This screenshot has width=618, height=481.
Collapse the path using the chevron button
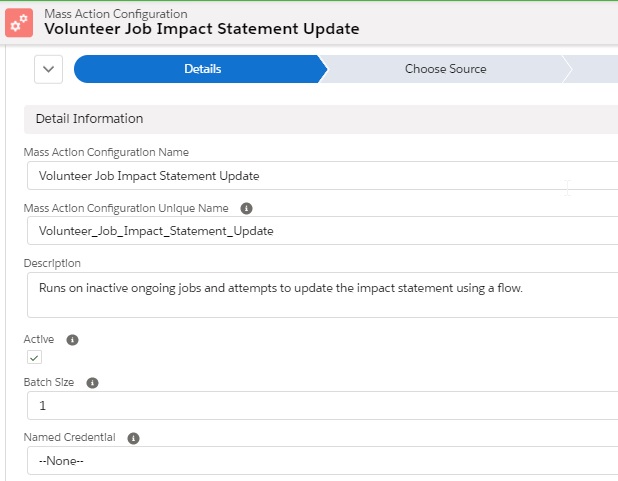[49, 69]
